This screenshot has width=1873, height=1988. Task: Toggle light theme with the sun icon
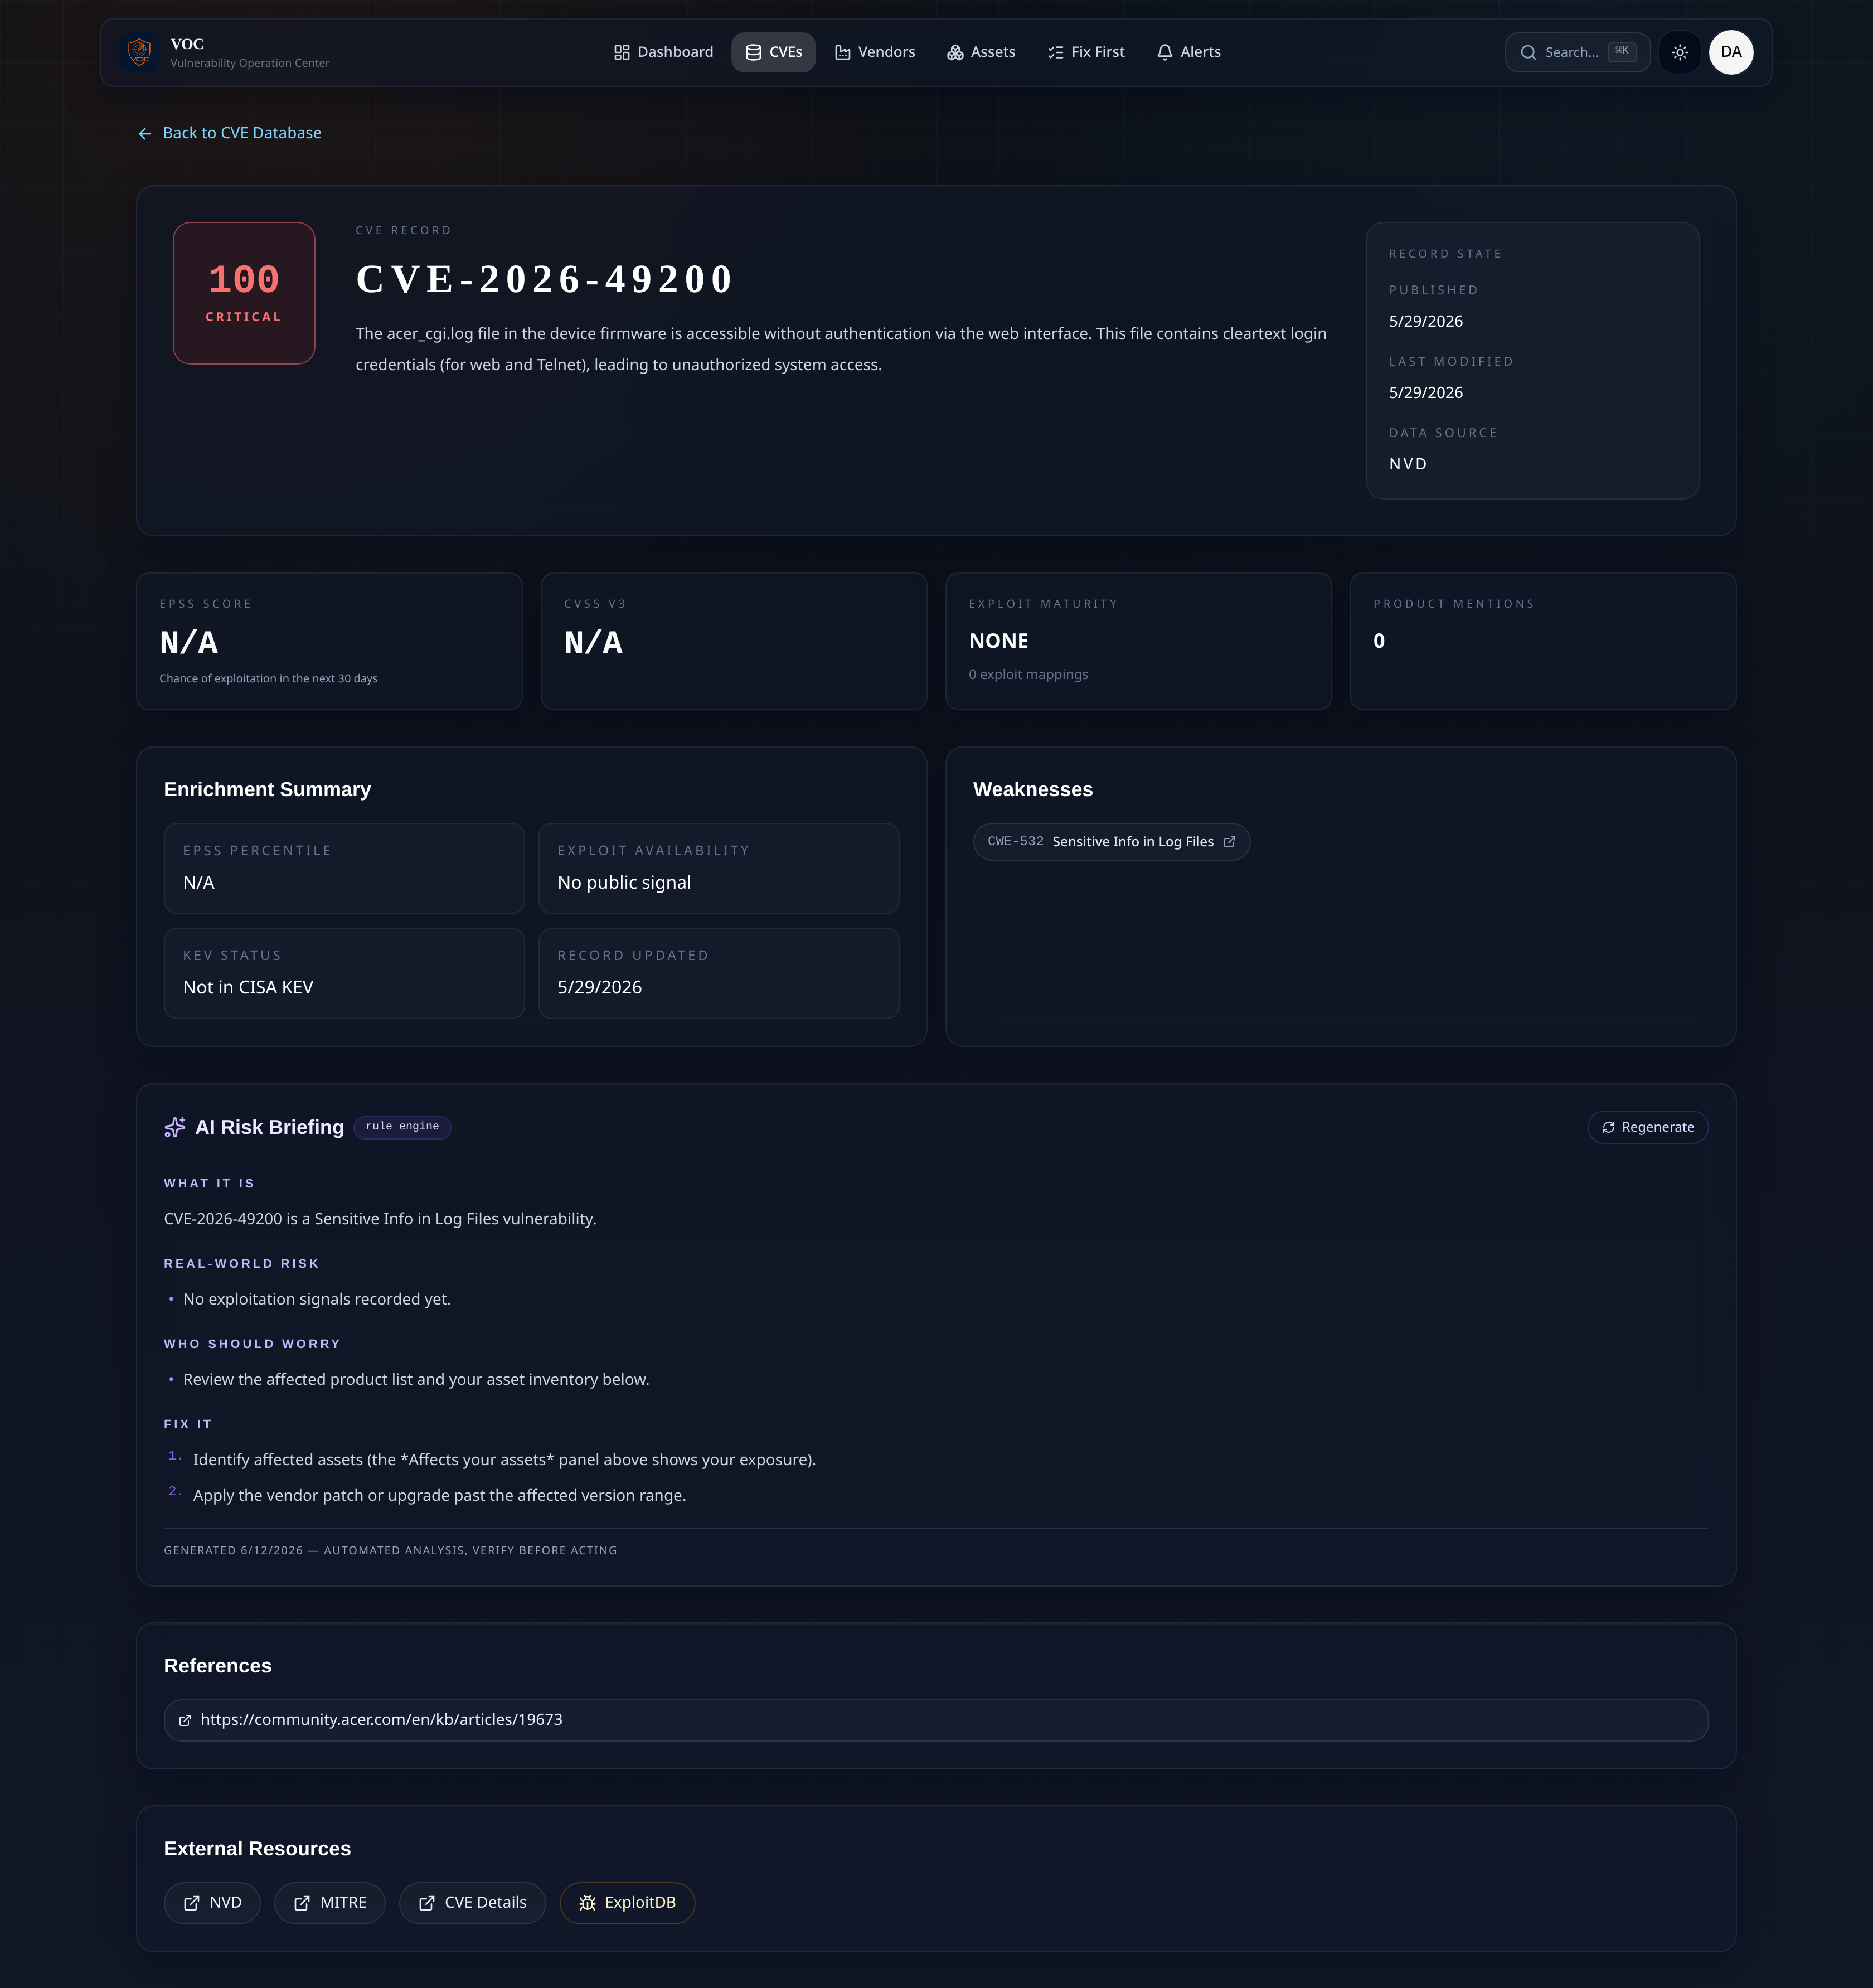1680,52
